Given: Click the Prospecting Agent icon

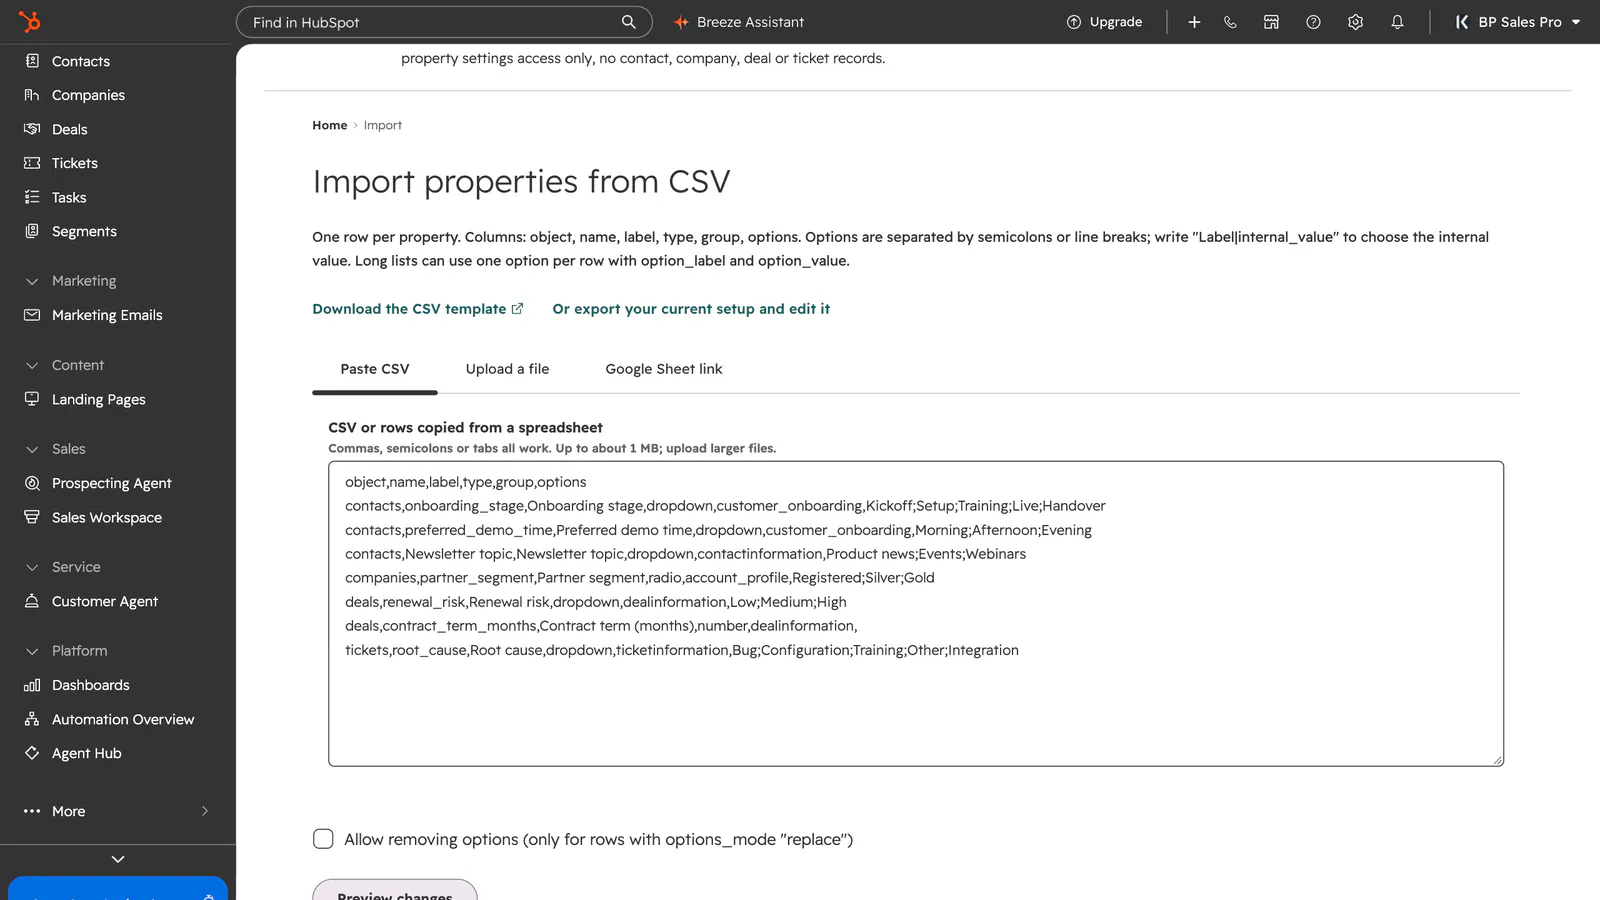Looking at the screenshot, I should pyautogui.click(x=32, y=483).
